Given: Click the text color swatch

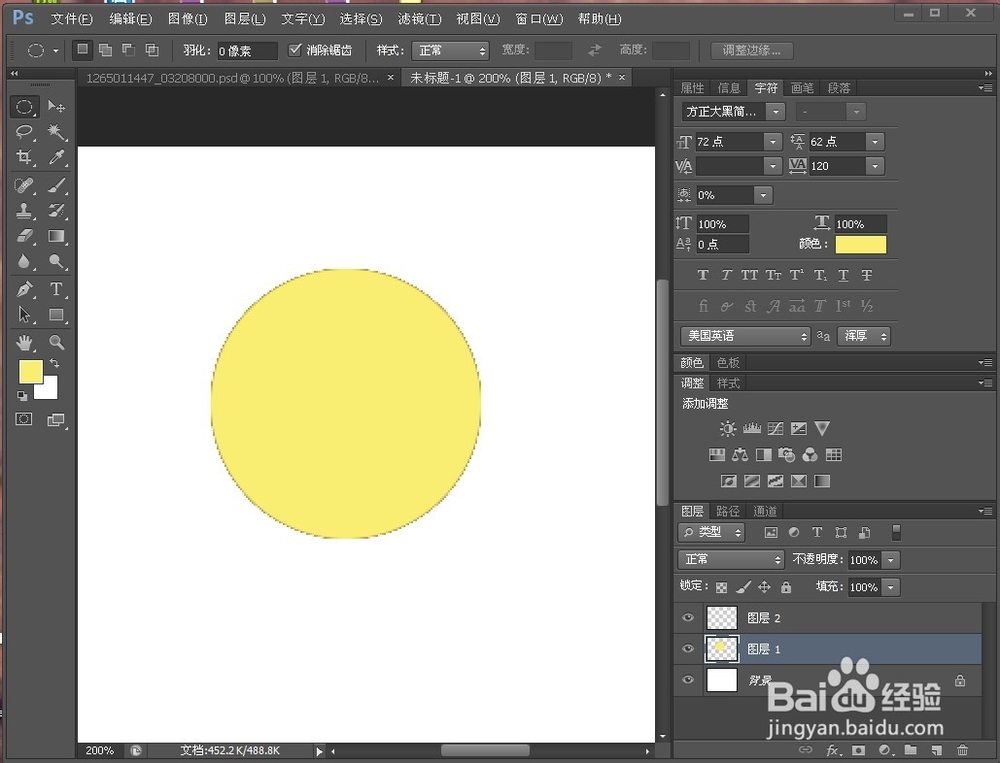Looking at the screenshot, I should coord(860,244).
